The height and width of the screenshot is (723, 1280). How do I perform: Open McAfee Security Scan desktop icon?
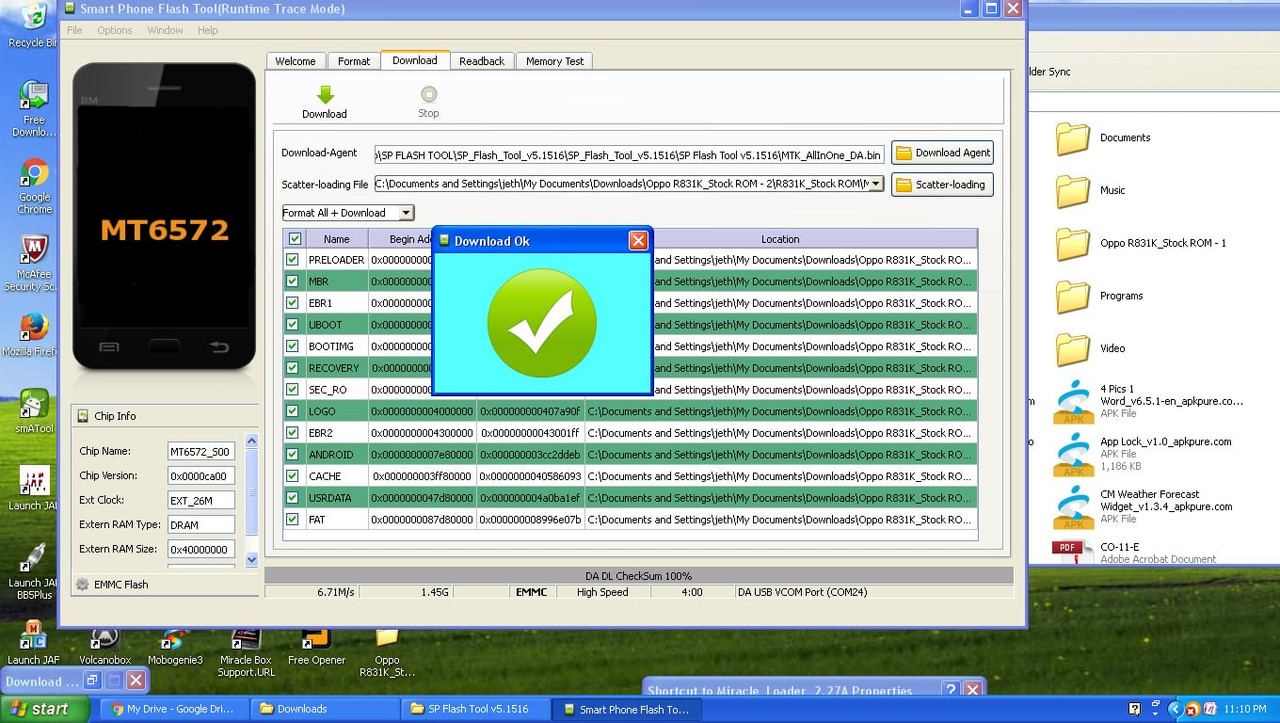coord(34,250)
